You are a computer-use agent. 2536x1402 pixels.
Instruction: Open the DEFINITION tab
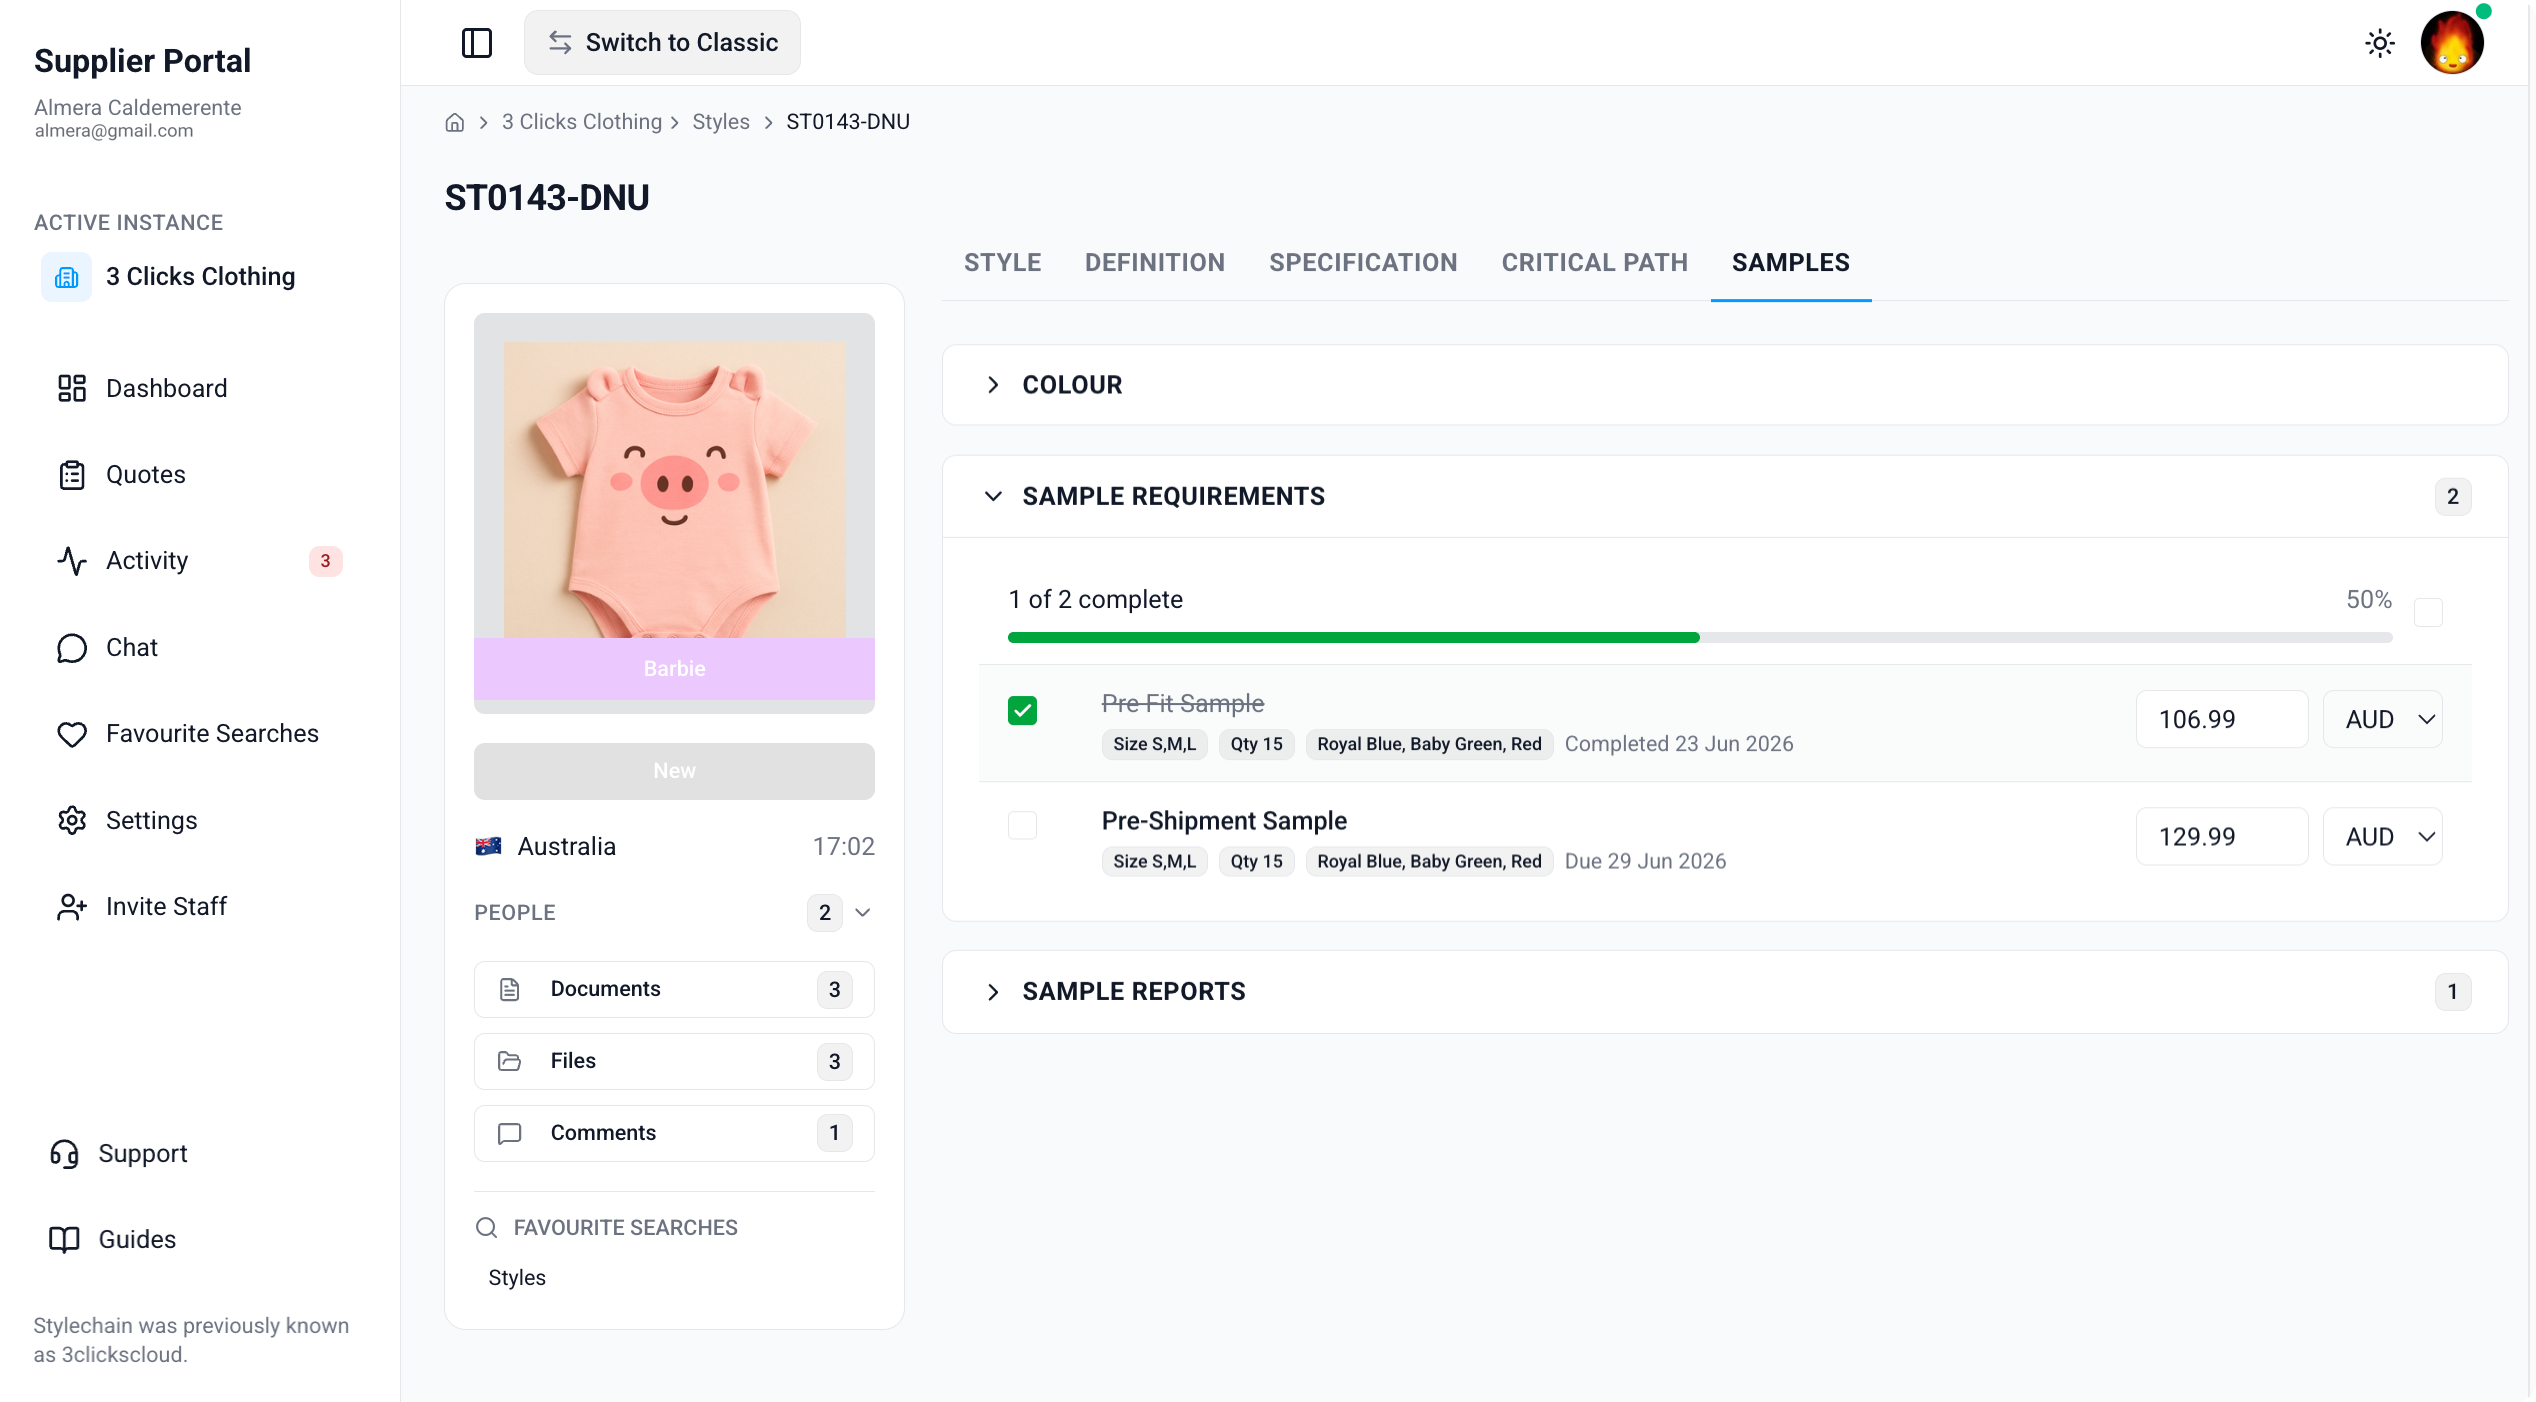1155,263
